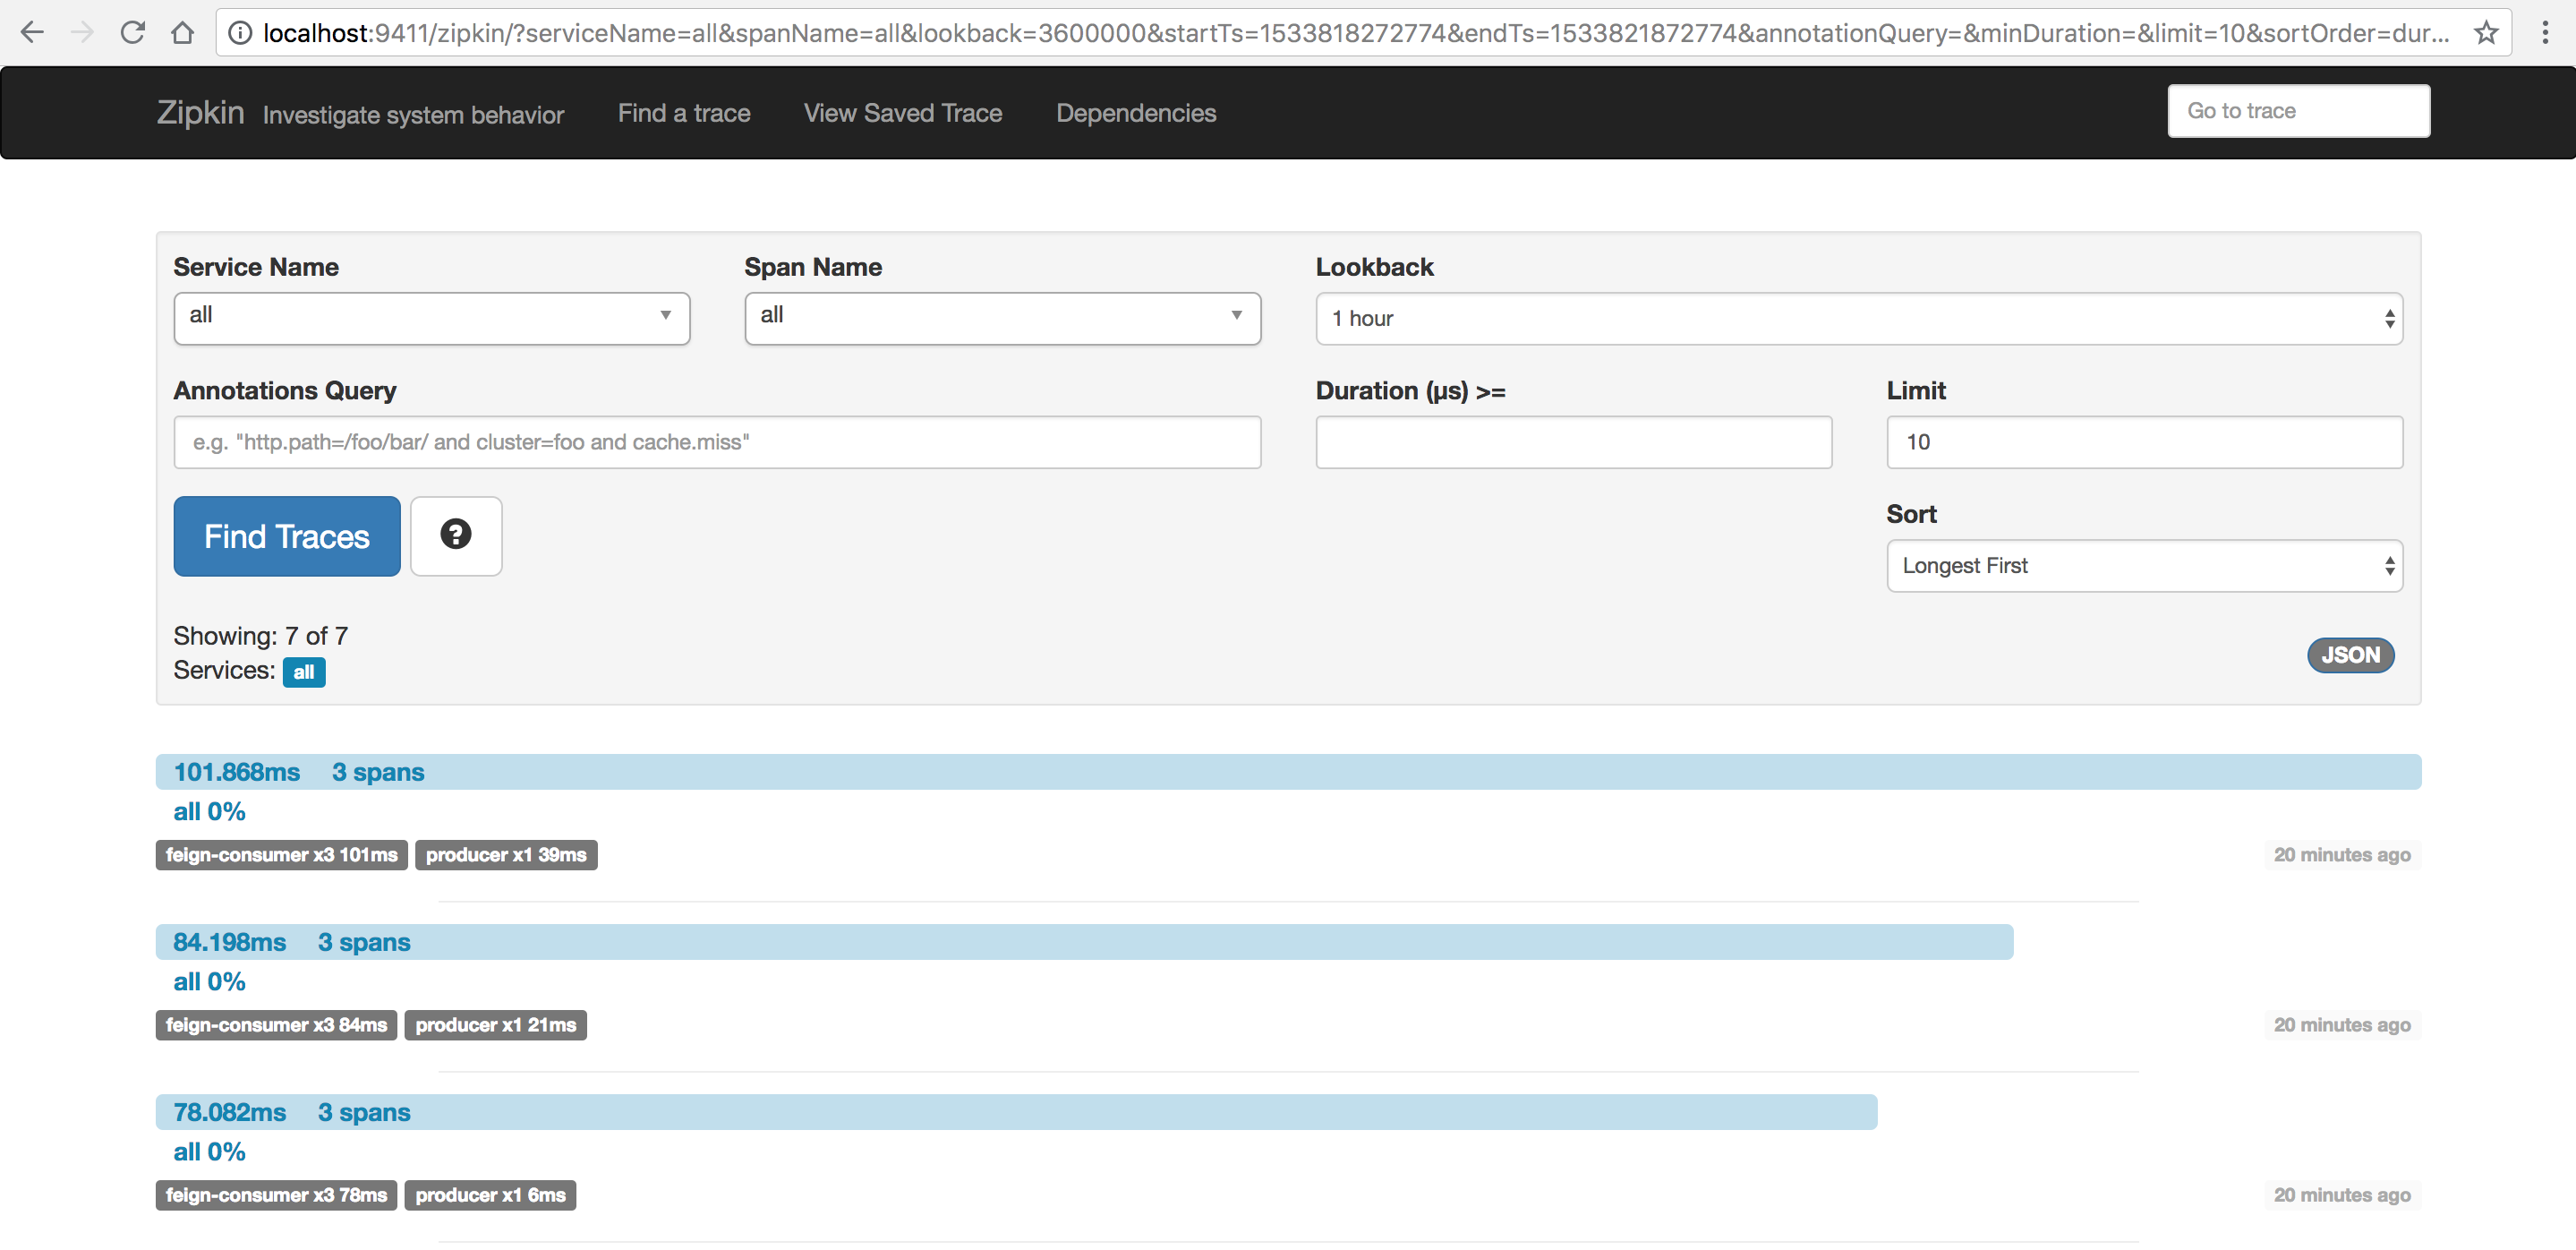Go to View Saved Trace page
This screenshot has width=2576, height=1250.
pos(902,113)
